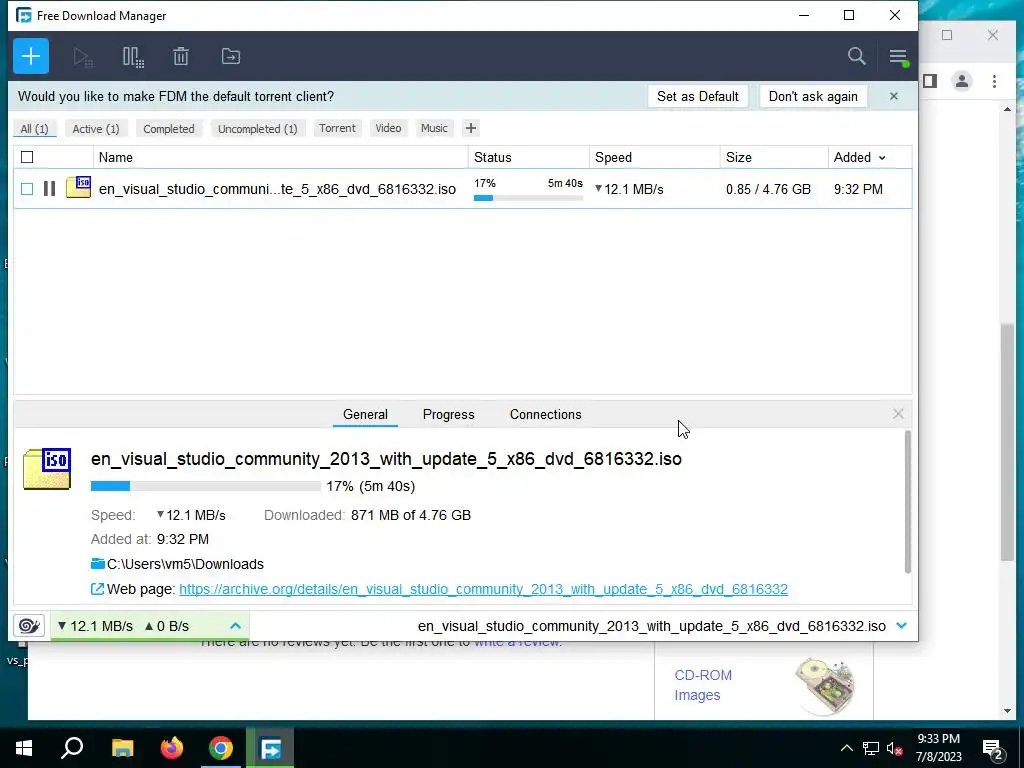Pause selected downloads in toolbar

(x=133, y=57)
